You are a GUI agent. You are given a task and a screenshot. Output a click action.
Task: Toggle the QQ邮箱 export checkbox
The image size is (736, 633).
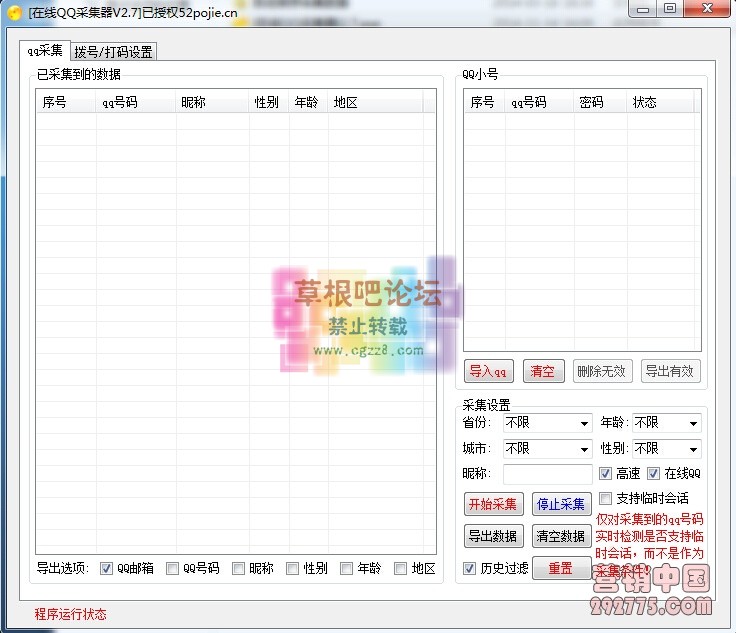[x=106, y=569]
